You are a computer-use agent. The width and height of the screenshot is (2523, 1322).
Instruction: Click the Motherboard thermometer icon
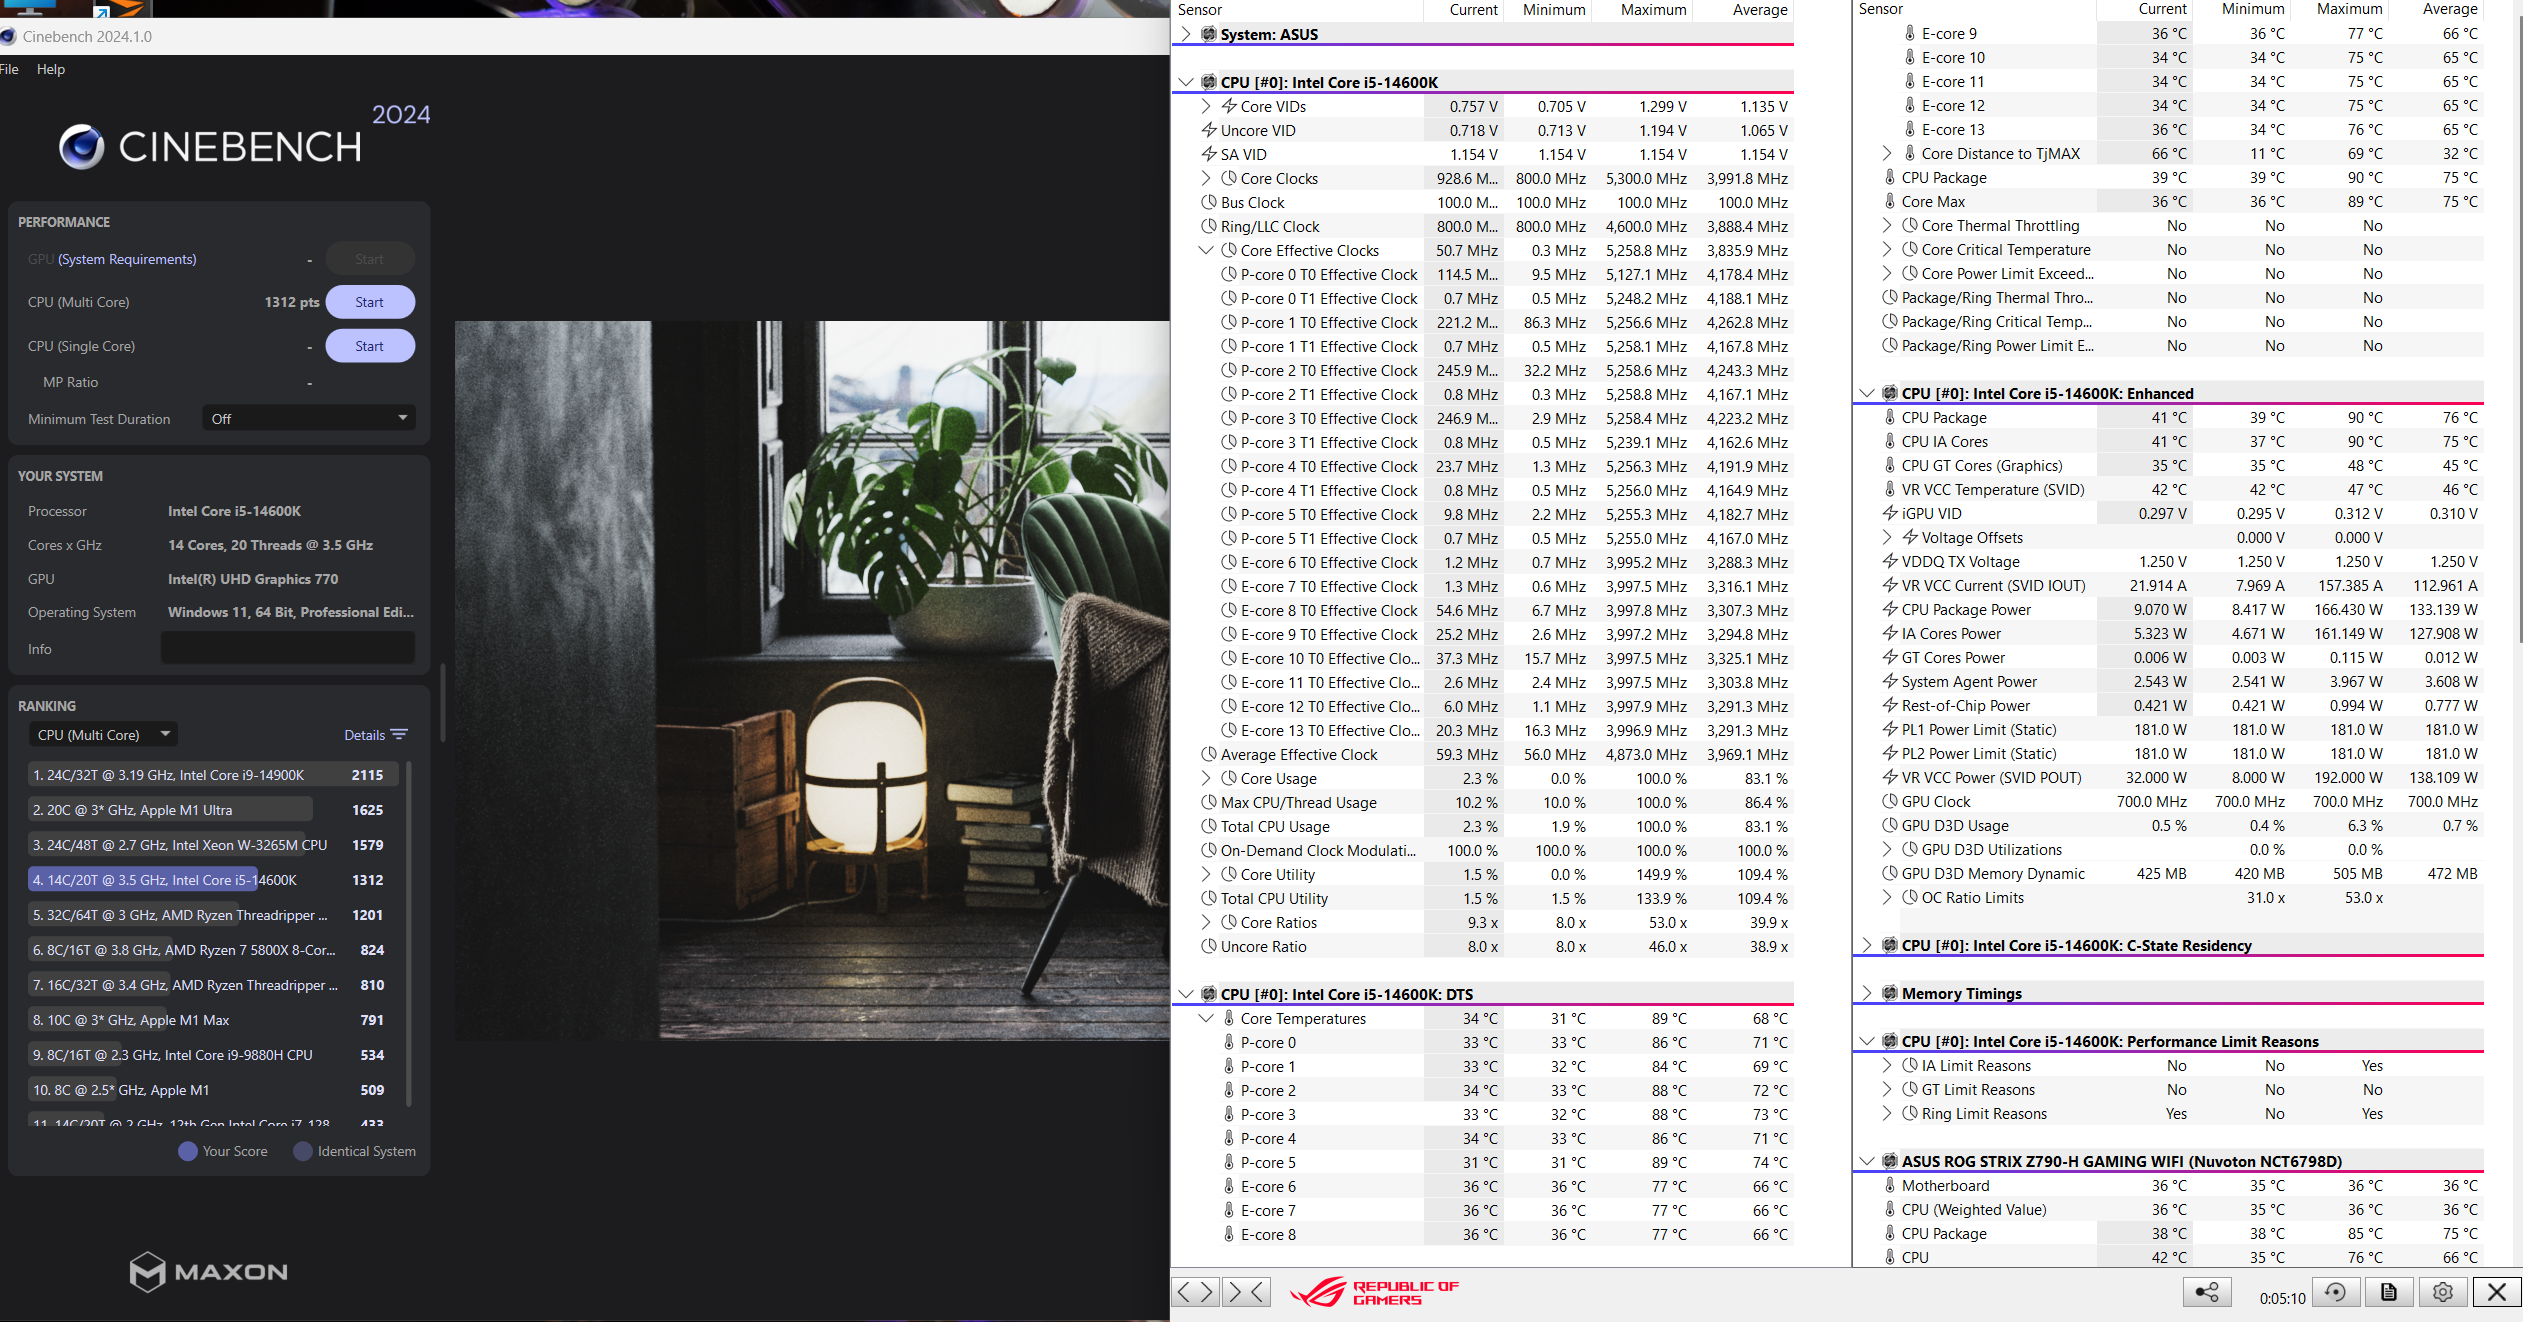point(1890,1185)
